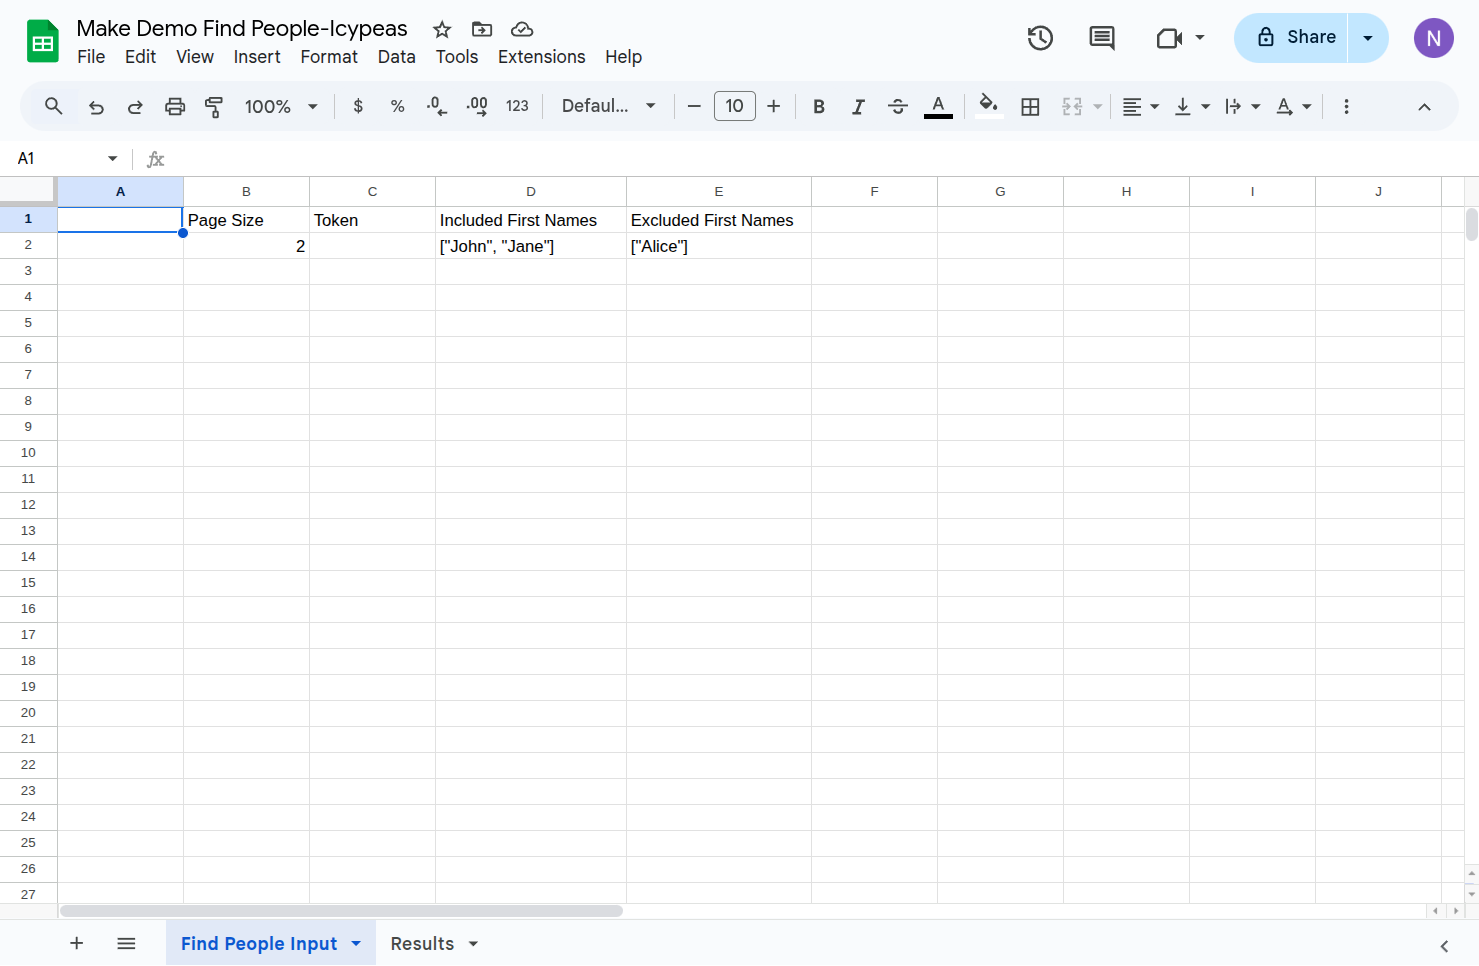
Task: Hide the menus with collapse arrow
Action: coord(1424,106)
